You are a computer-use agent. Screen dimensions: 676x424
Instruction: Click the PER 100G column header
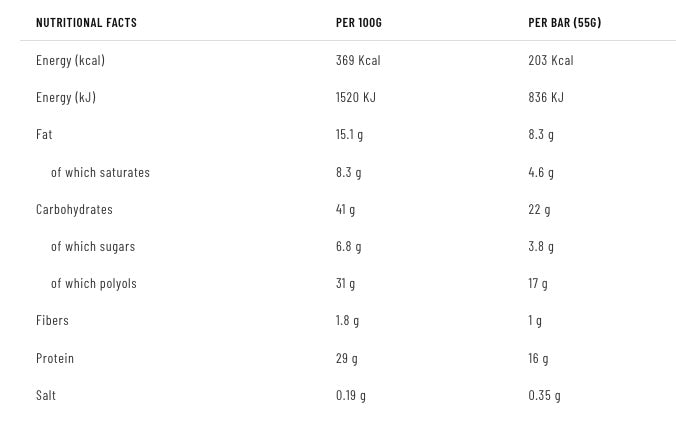tap(358, 22)
